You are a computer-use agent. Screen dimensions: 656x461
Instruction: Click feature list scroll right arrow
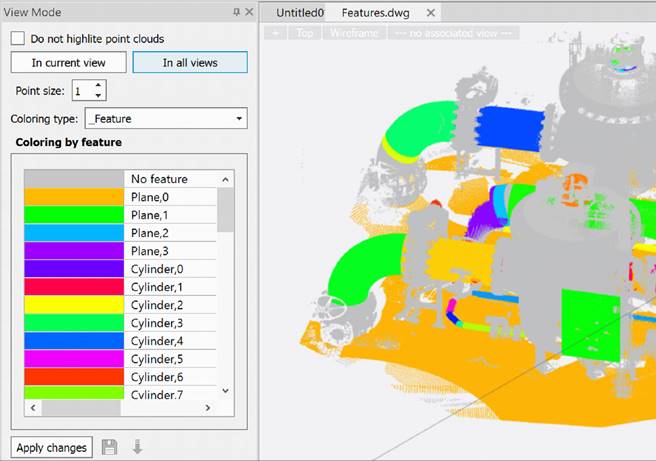[208, 407]
